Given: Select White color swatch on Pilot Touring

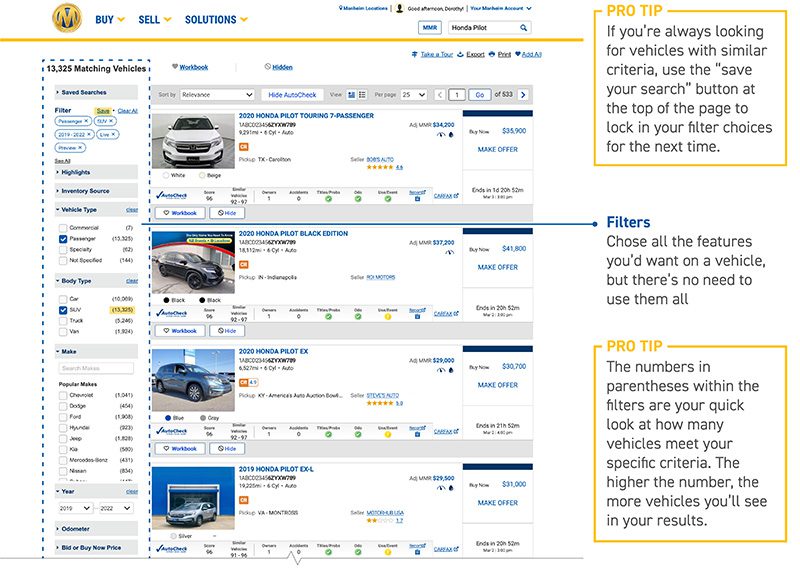Looking at the screenshot, I should [166, 175].
